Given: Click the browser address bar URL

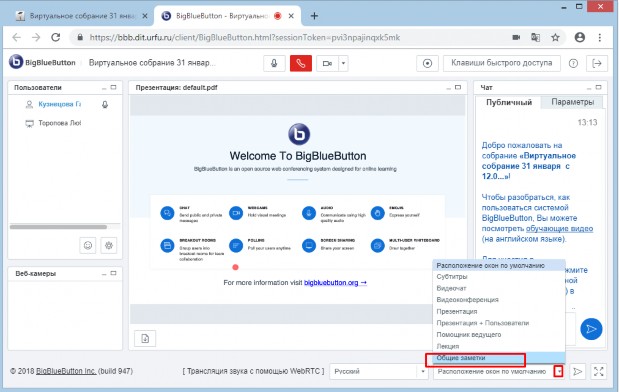Looking at the screenshot, I should click(x=245, y=38).
